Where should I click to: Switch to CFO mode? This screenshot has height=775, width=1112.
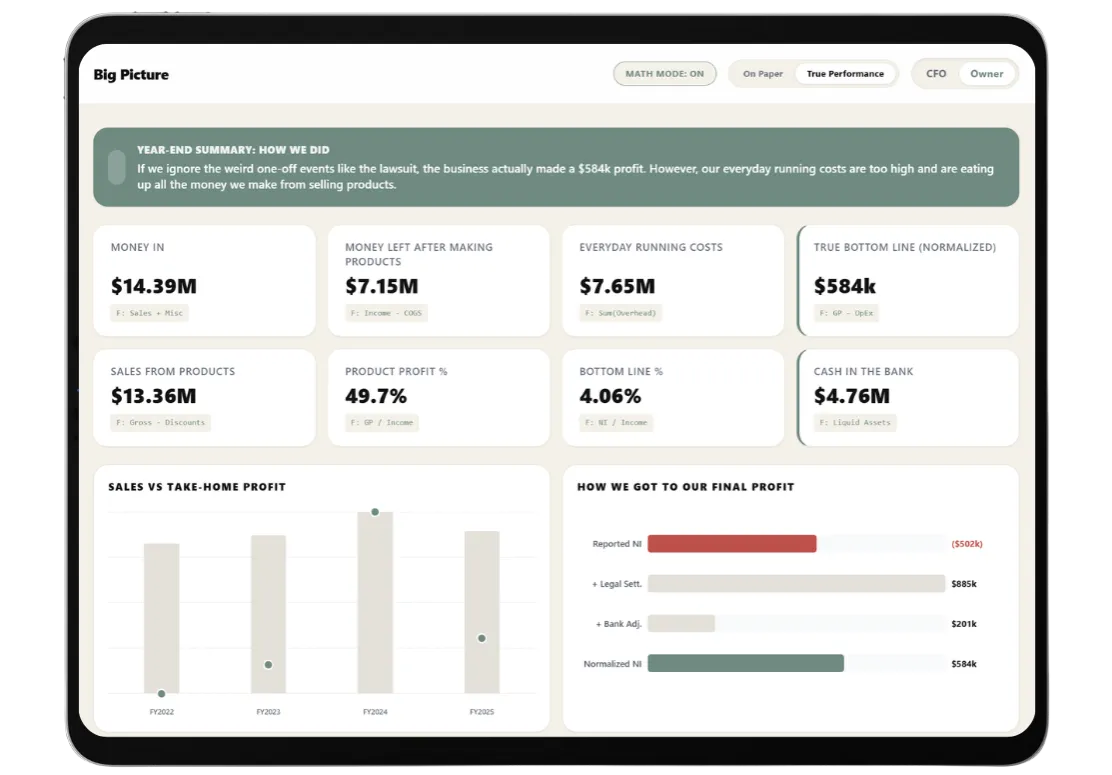[935, 74]
